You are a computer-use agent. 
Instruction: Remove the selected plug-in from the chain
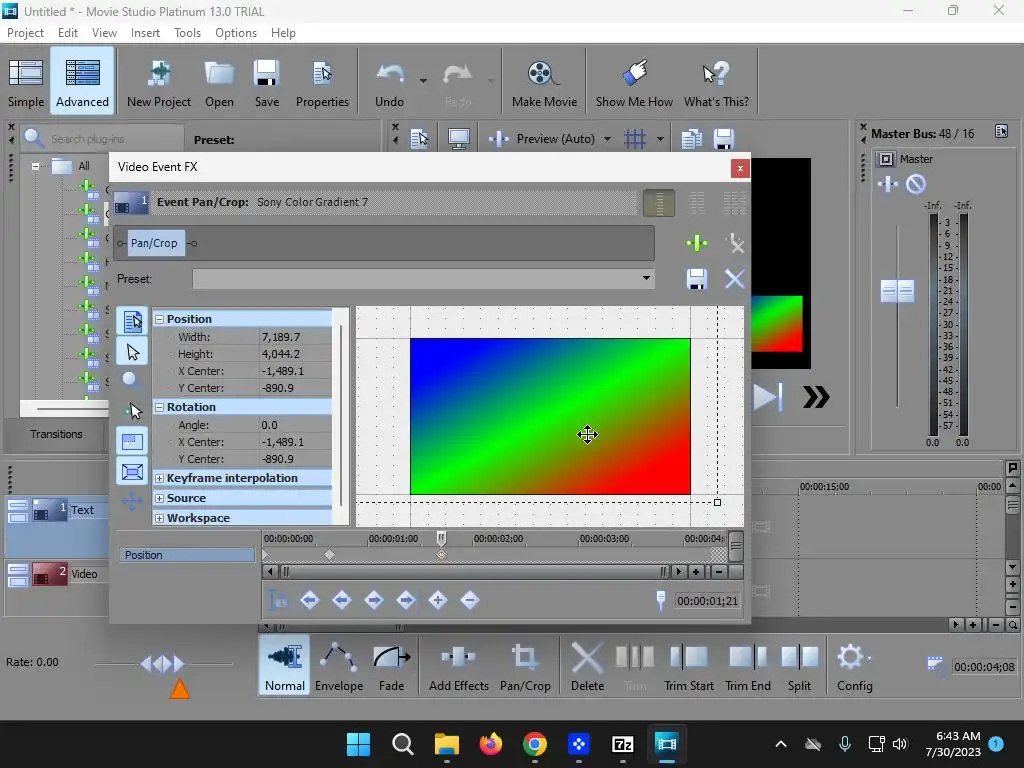(x=735, y=243)
